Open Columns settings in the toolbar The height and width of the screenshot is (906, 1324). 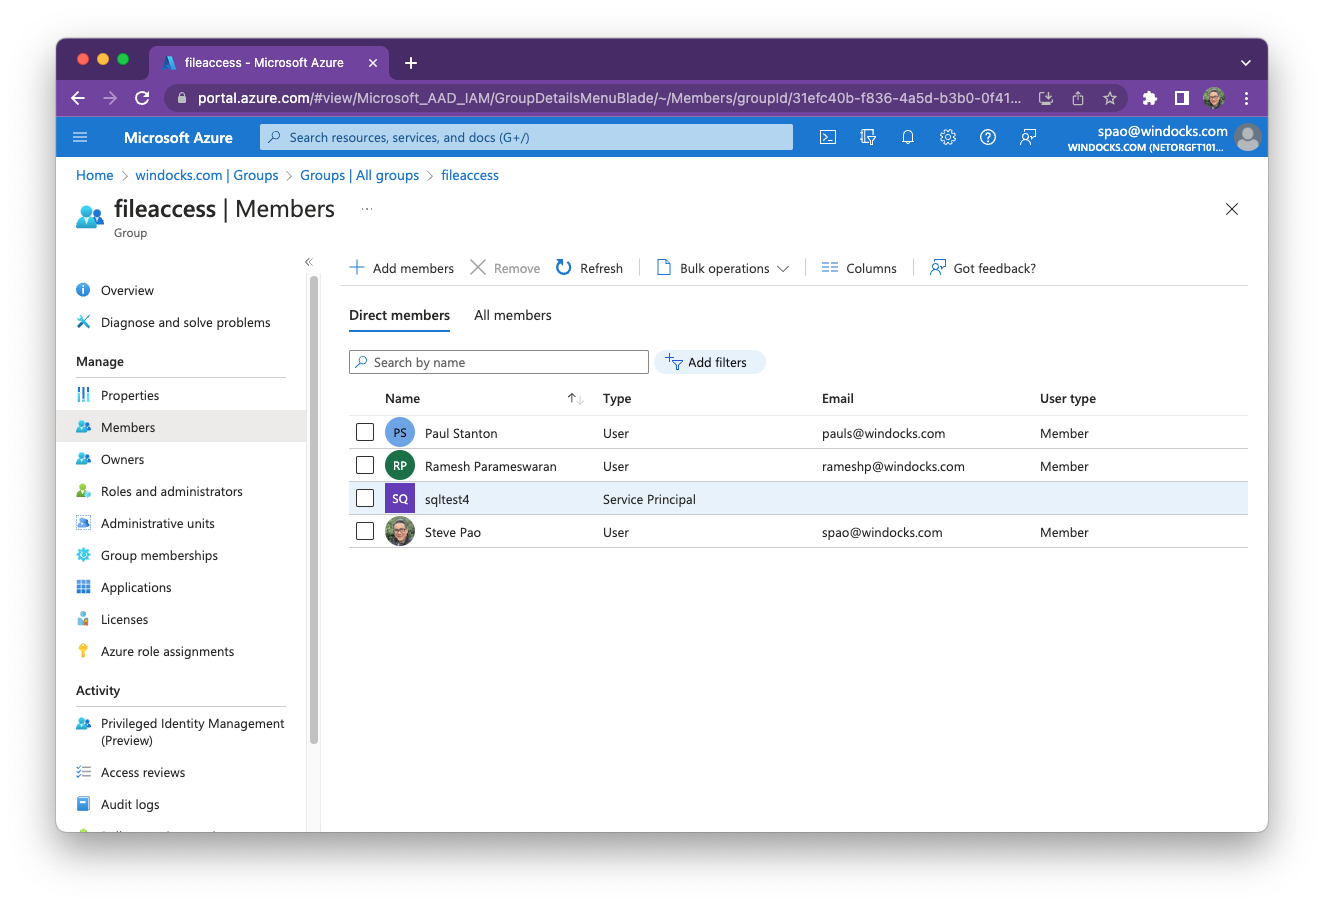click(x=858, y=267)
